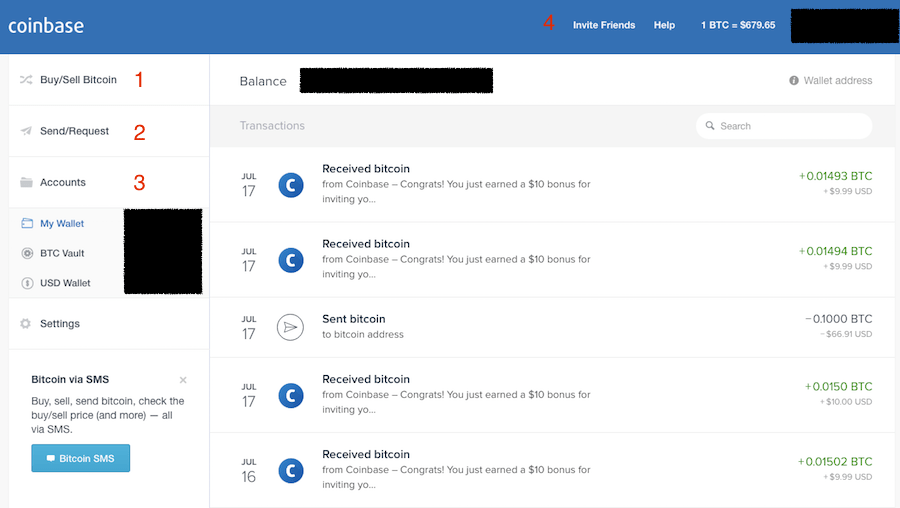The image size is (900, 508).
Task: Open the Accounts section
Action: pyautogui.click(x=109, y=183)
